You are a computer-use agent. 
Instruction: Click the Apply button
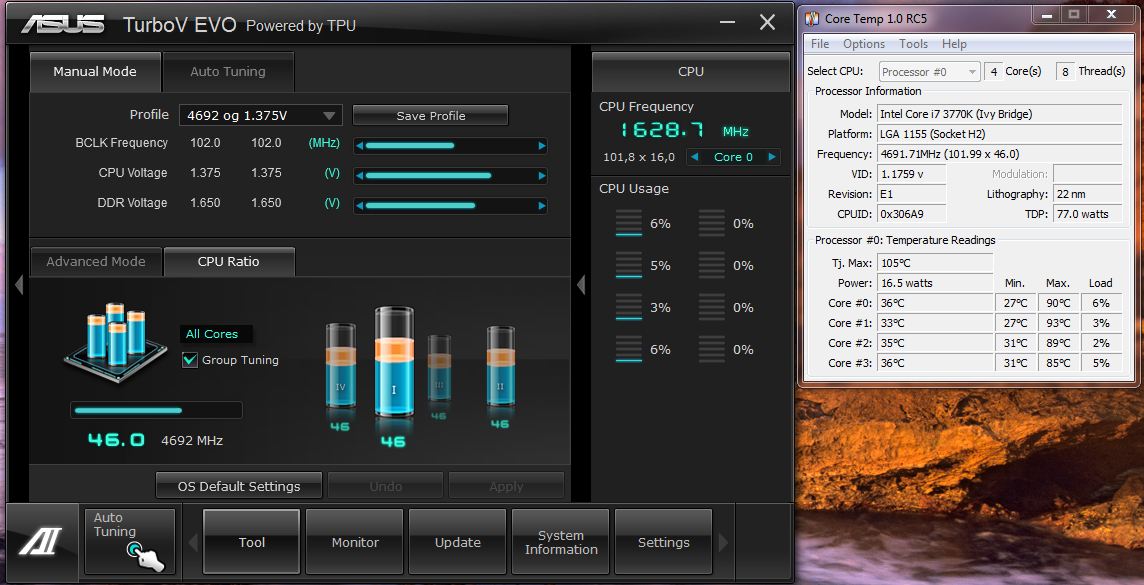506,486
